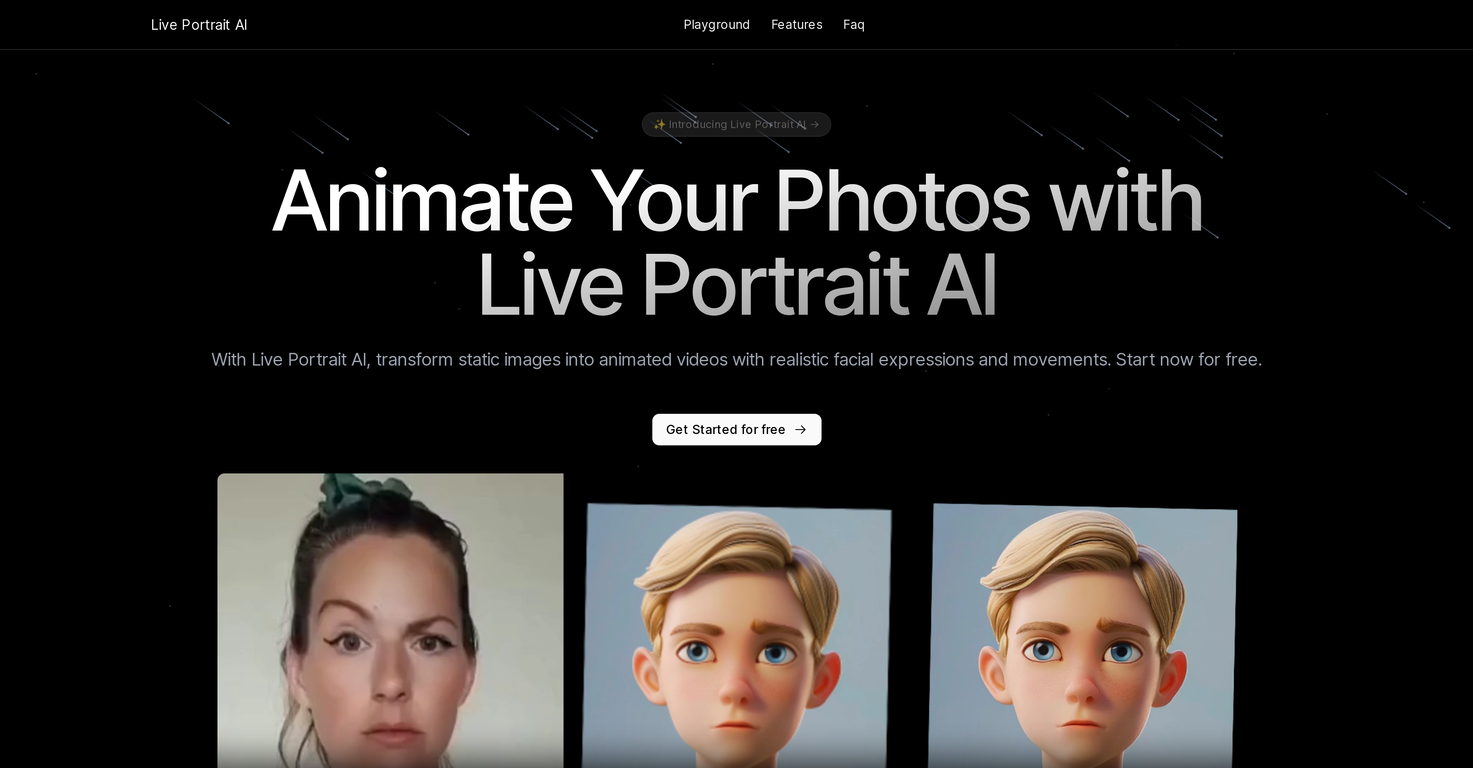Open the Faq section
Viewport: 1473px width, 768px height.
click(853, 24)
